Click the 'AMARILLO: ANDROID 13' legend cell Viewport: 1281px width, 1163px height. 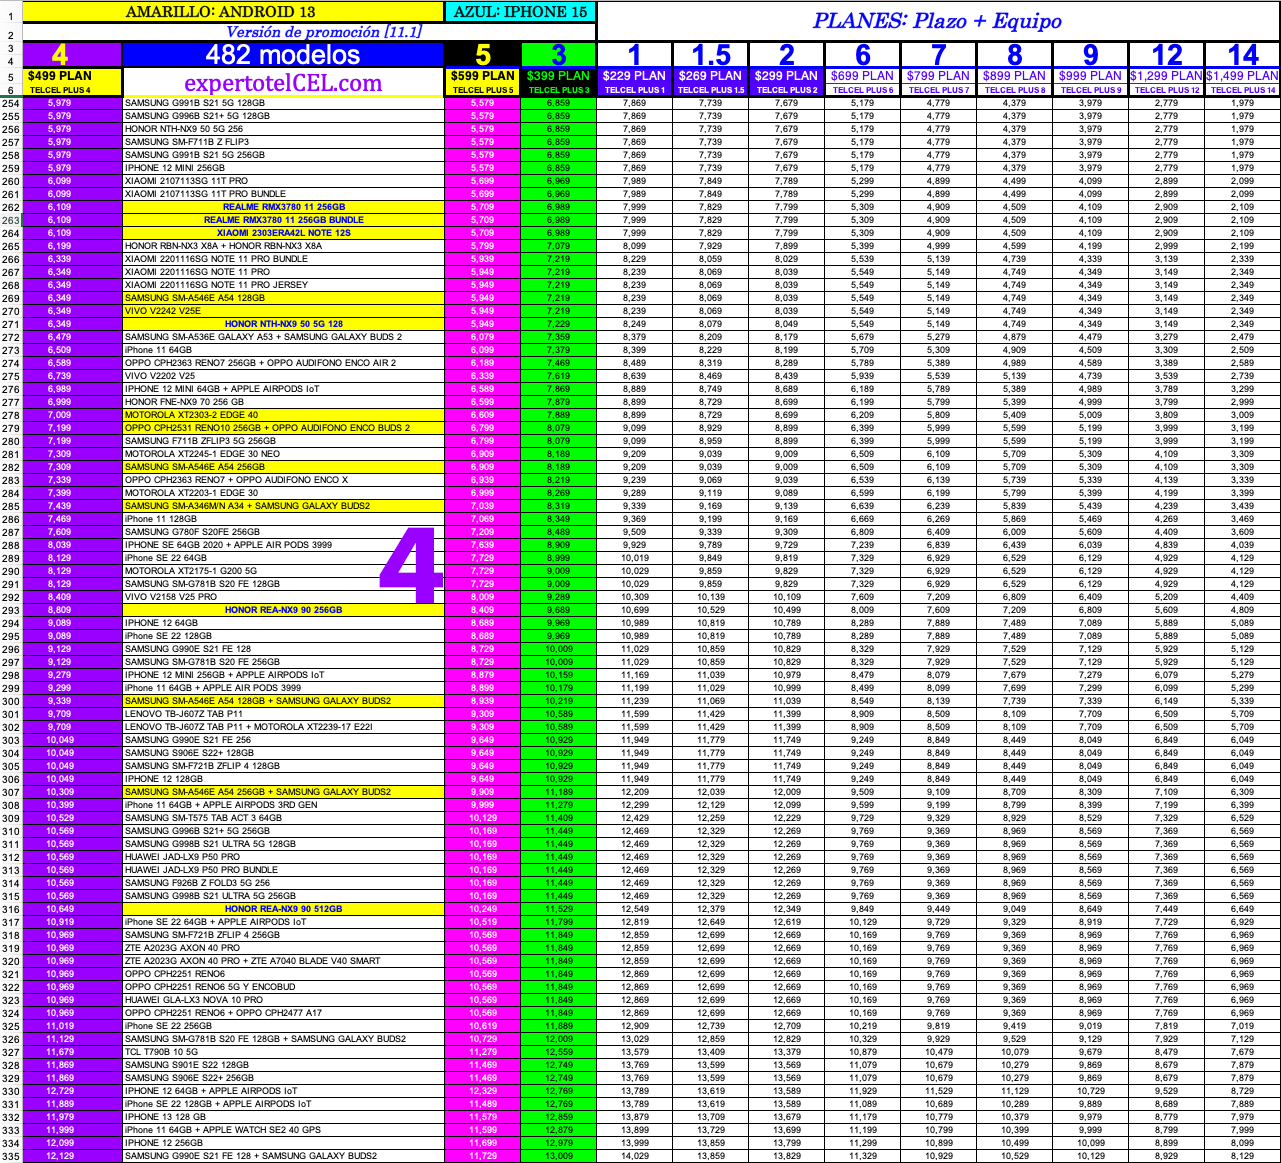pyautogui.click(x=221, y=12)
